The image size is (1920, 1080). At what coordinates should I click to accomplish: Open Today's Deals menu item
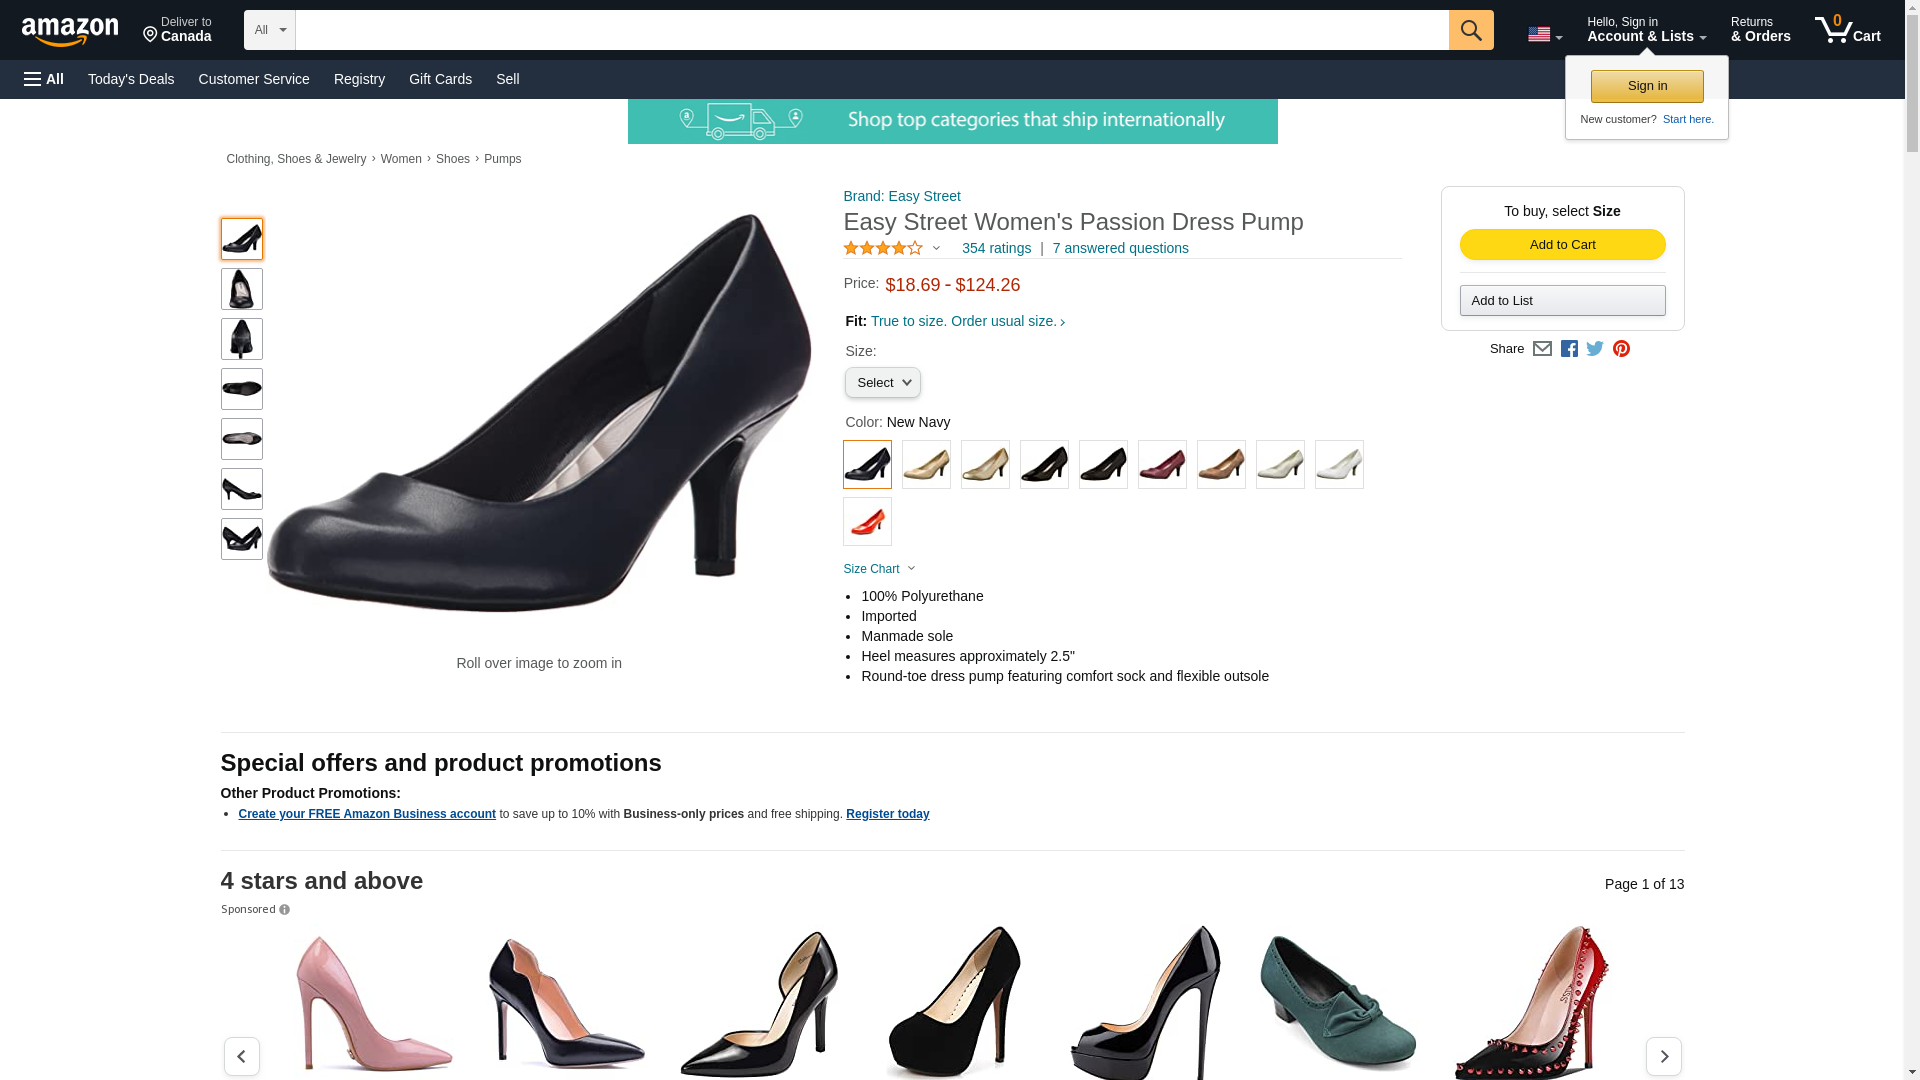(x=131, y=79)
